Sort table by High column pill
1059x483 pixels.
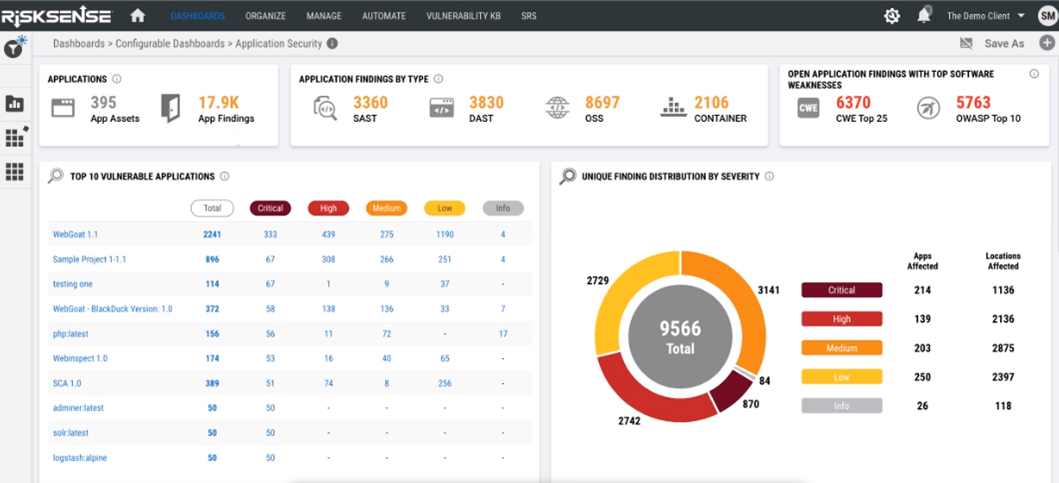328,208
